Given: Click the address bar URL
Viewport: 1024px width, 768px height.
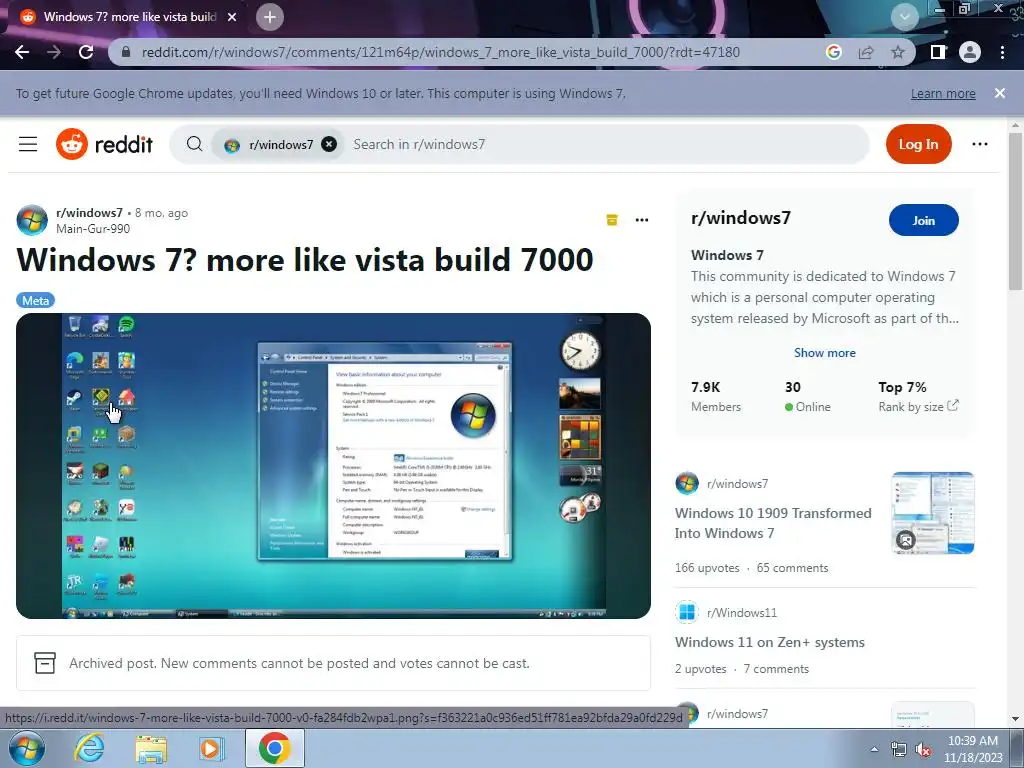Looking at the screenshot, I should (x=440, y=52).
